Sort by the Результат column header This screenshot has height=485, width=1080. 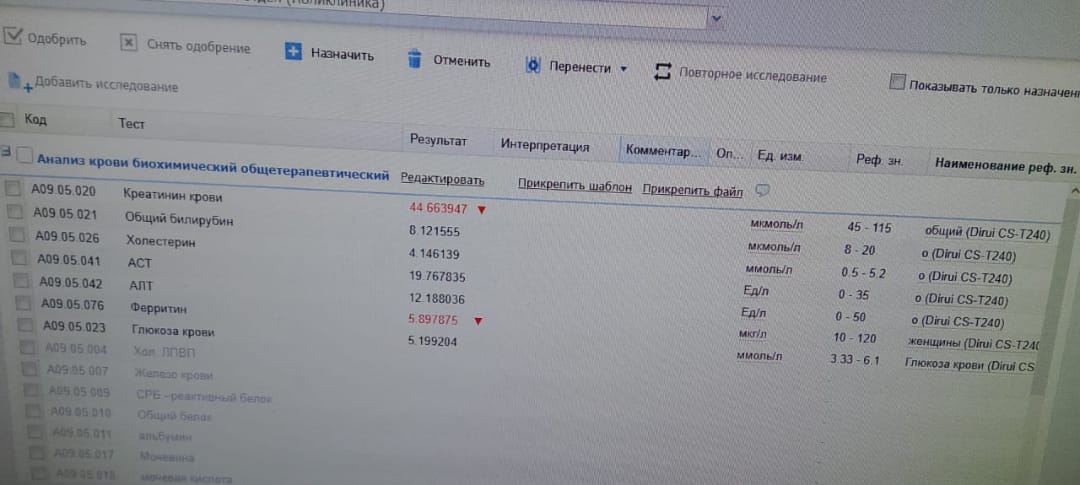[x=438, y=141]
